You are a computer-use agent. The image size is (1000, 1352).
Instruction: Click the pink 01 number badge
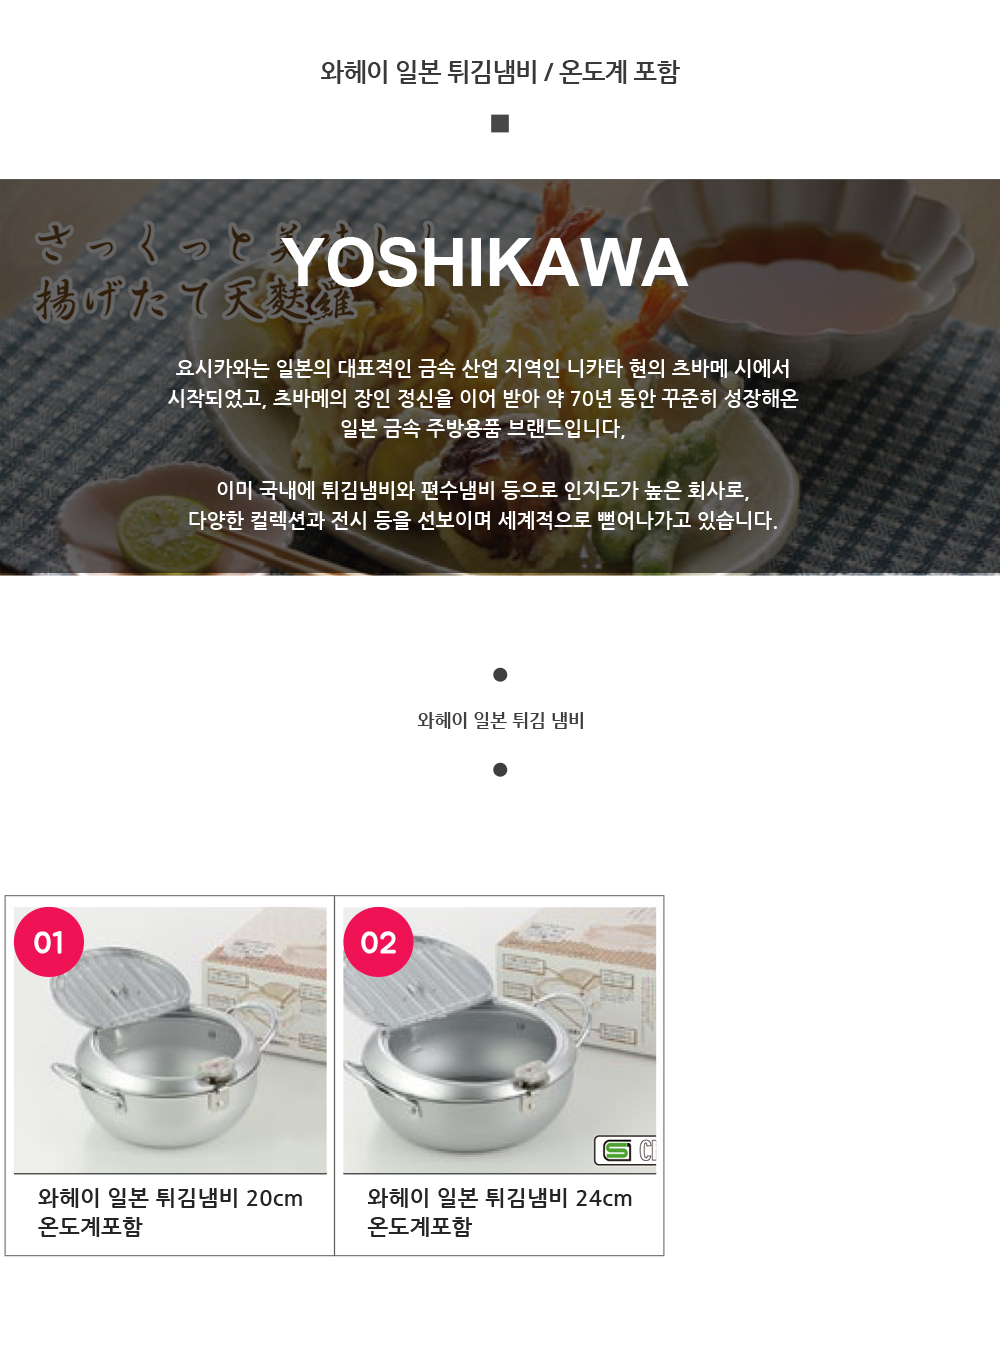click(x=49, y=942)
